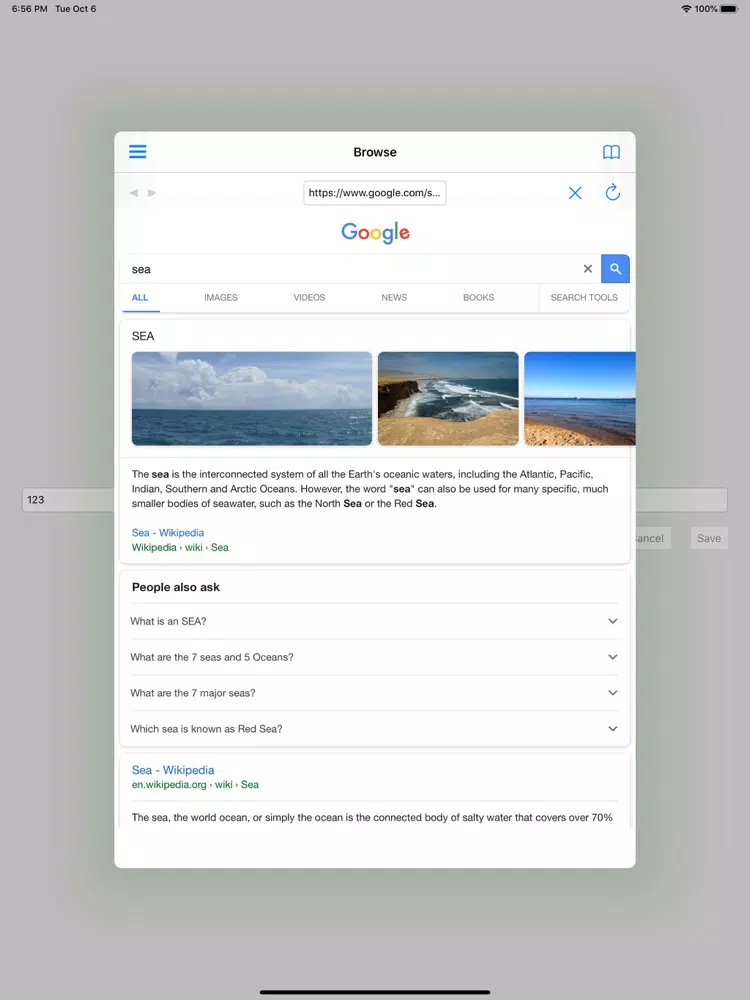Select the ALL results tab
Viewport: 750px width, 1000px height.
(x=140, y=297)
